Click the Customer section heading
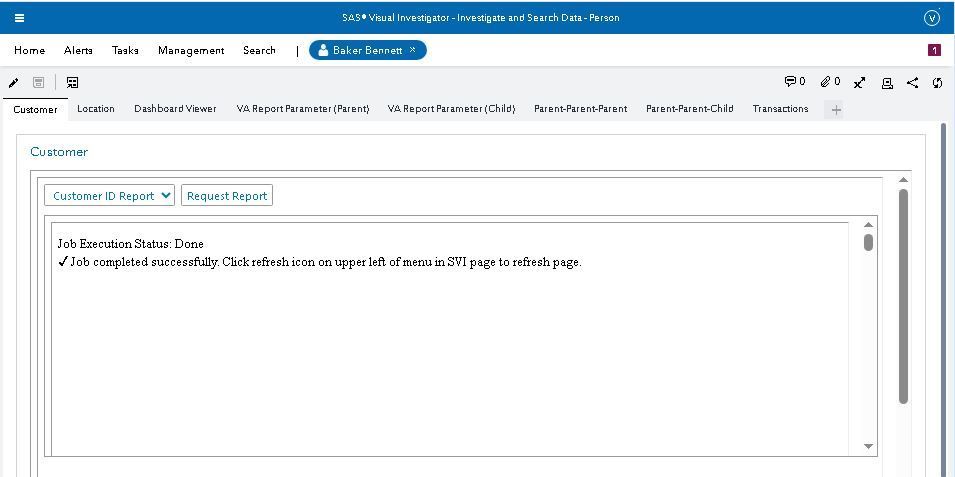This screenshot has height=477, width=955. [x=59, y=152]
